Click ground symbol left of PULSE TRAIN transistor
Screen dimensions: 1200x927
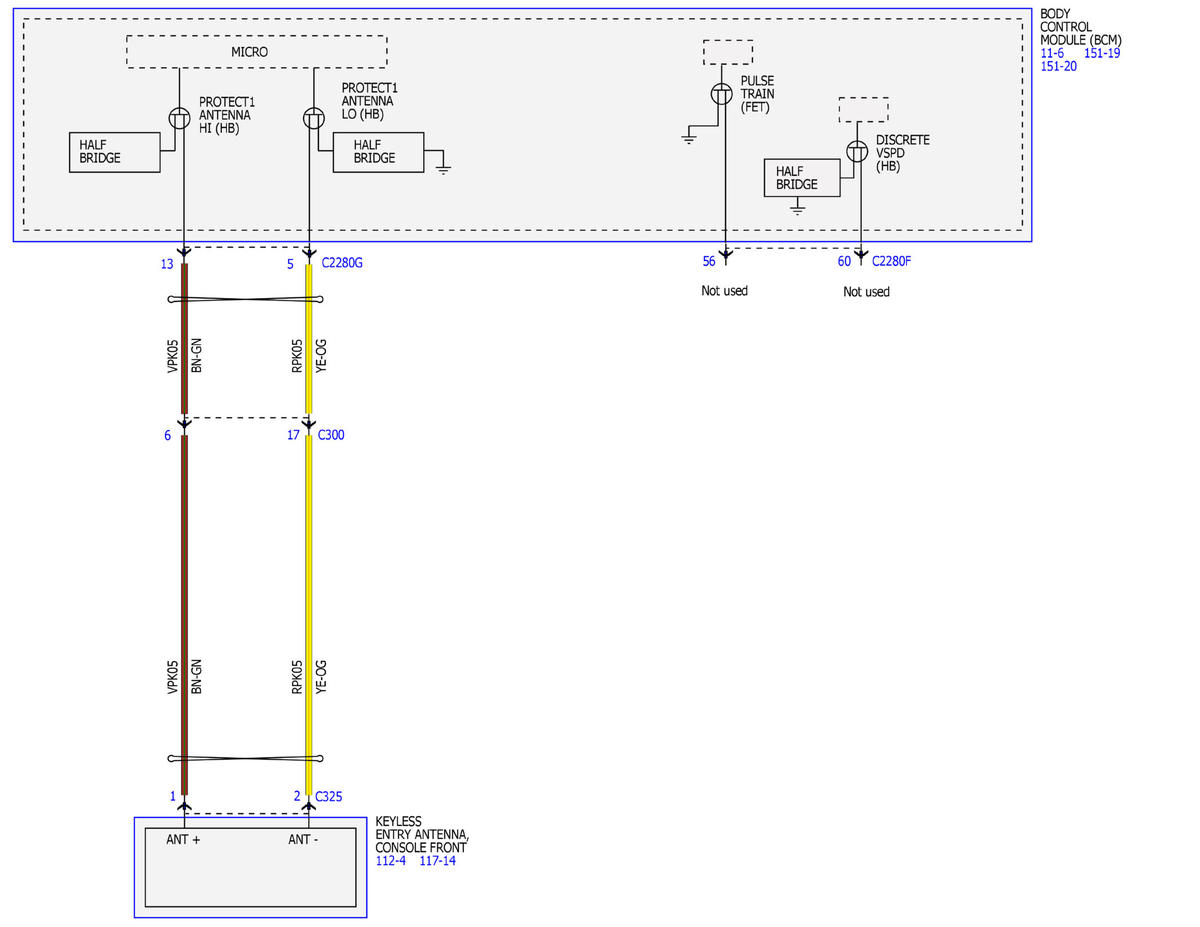click(688, 137)
